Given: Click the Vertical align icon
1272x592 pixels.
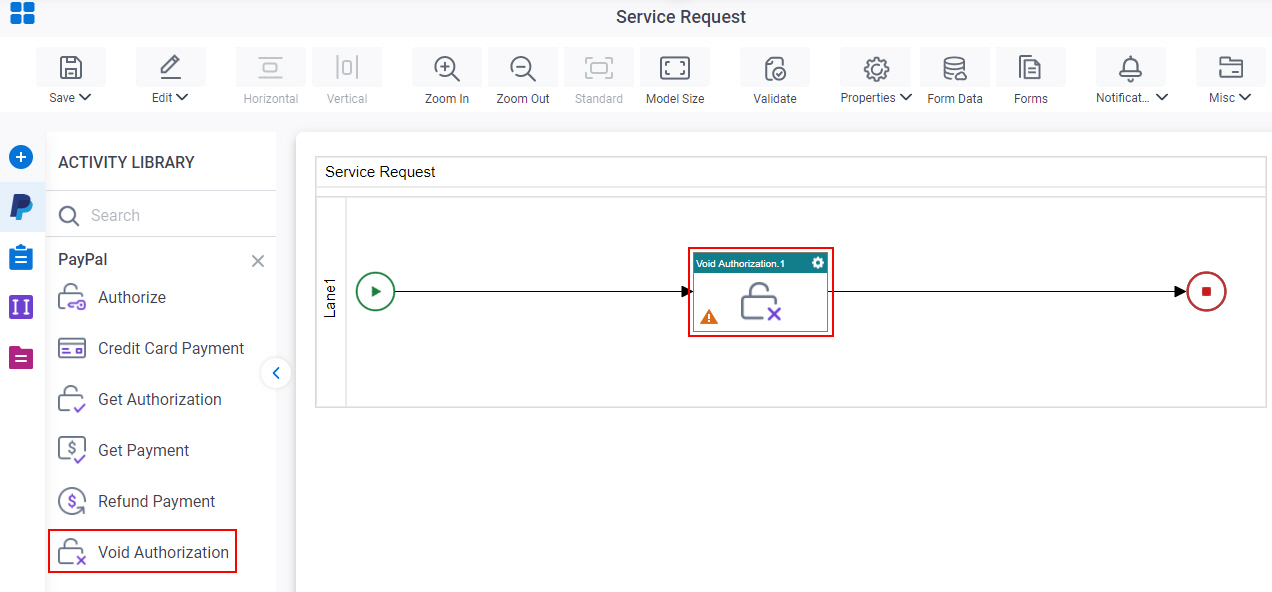Looking at the screenshot, I should [x=347, y=68].
